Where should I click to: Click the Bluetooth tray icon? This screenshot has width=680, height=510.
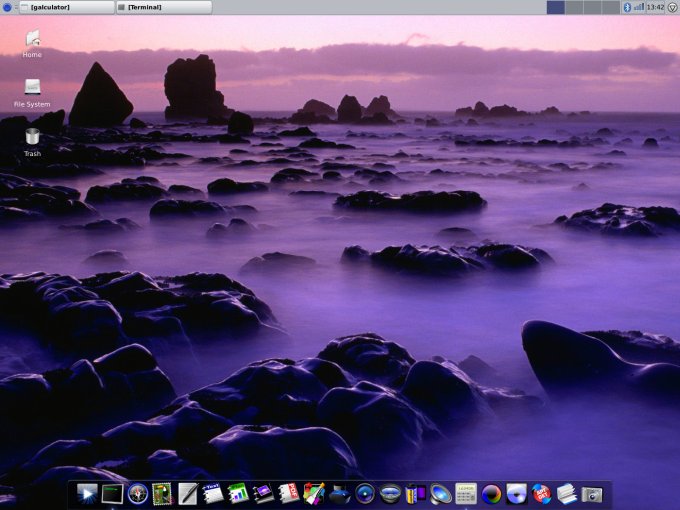click(x=627, y=7)
